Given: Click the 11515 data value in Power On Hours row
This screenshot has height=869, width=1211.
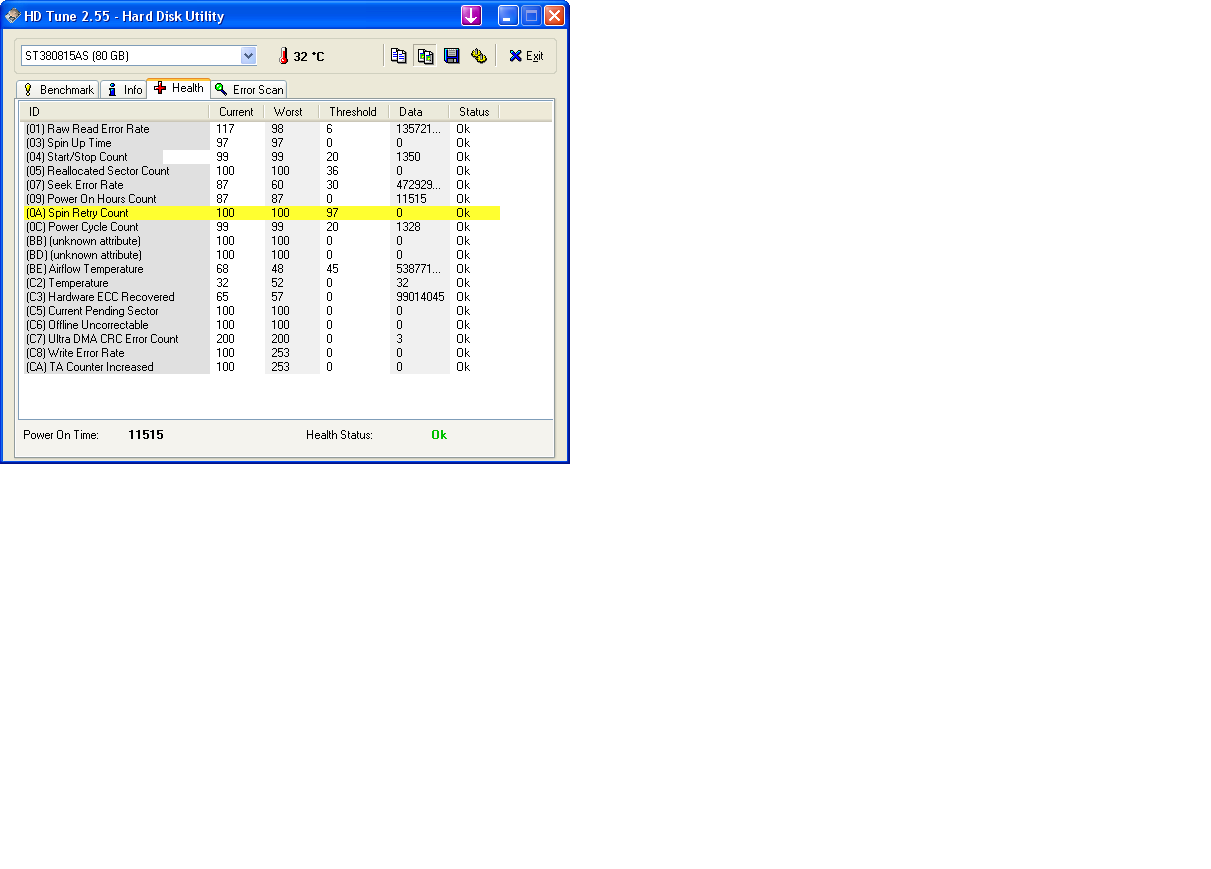Looking at the screenshot, I should [411, 199].
